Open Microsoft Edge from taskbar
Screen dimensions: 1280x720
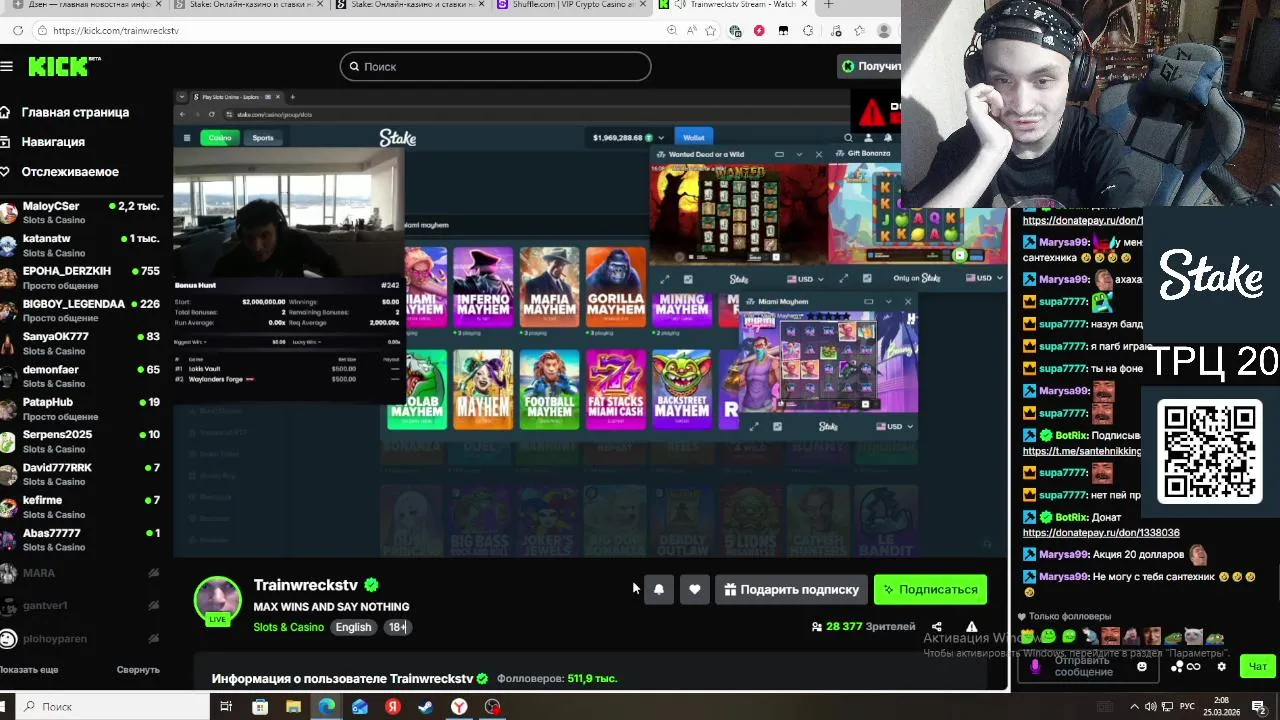(326, 707)
